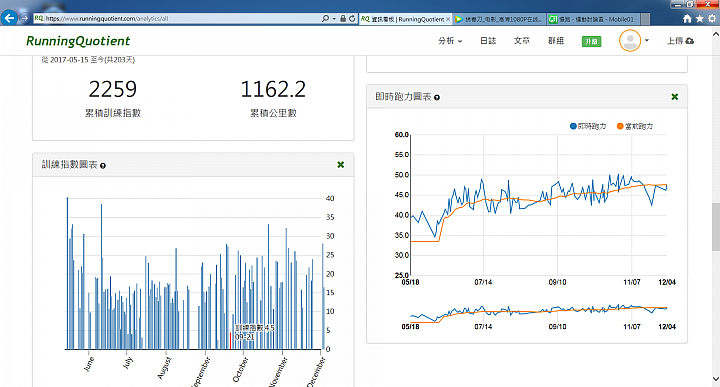Screen dimensions: 720x387
Task: Click the RunningQuotient logo link
Action: [78, 41]
